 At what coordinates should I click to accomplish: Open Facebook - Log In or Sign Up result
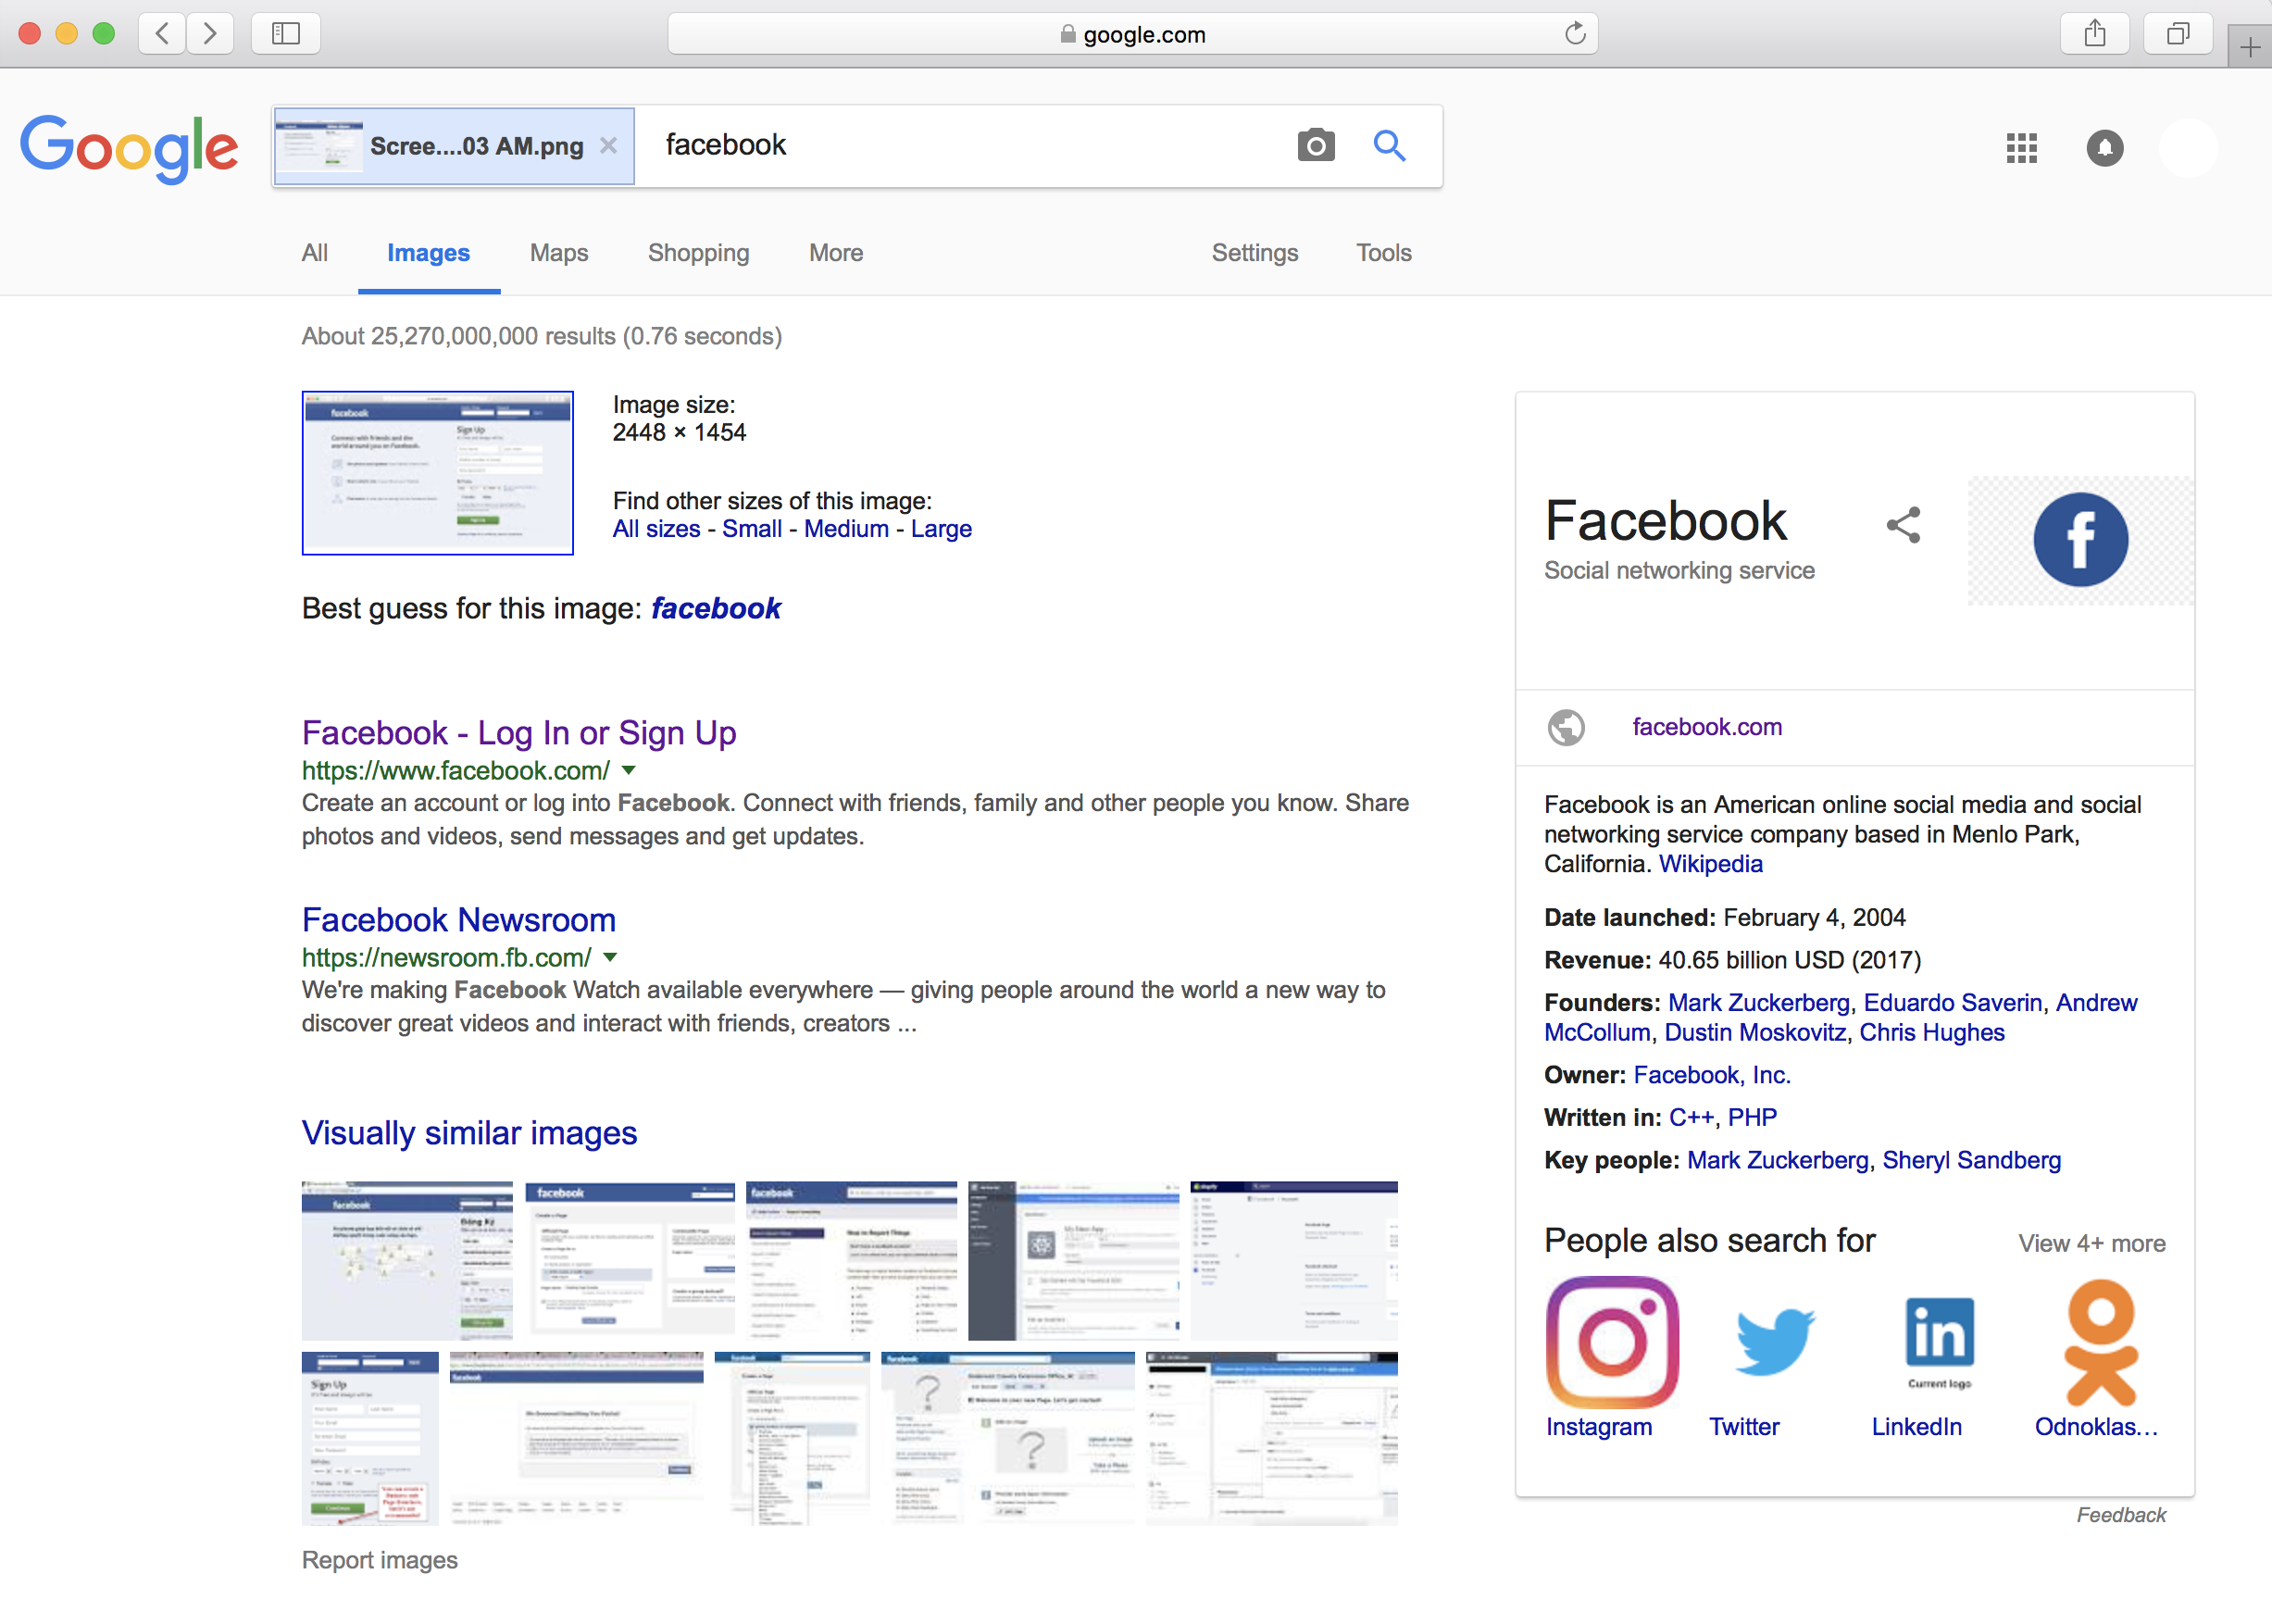[519, 733]
